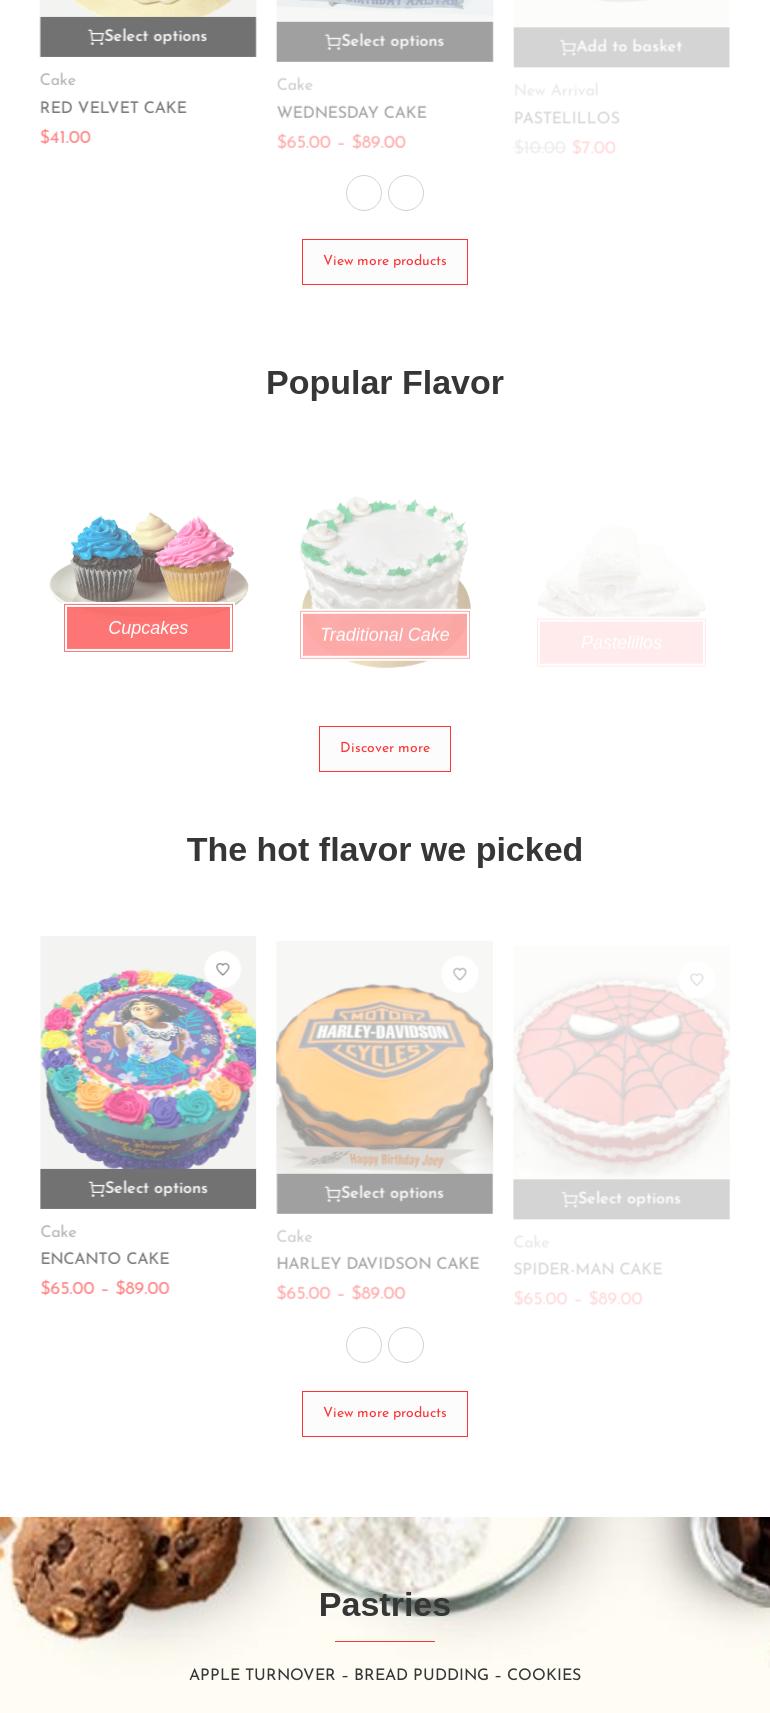The height and width of the screenshot is (1713, 770).
Task: Open Spider-Man Cake product title link
Action: [588, 1270]
